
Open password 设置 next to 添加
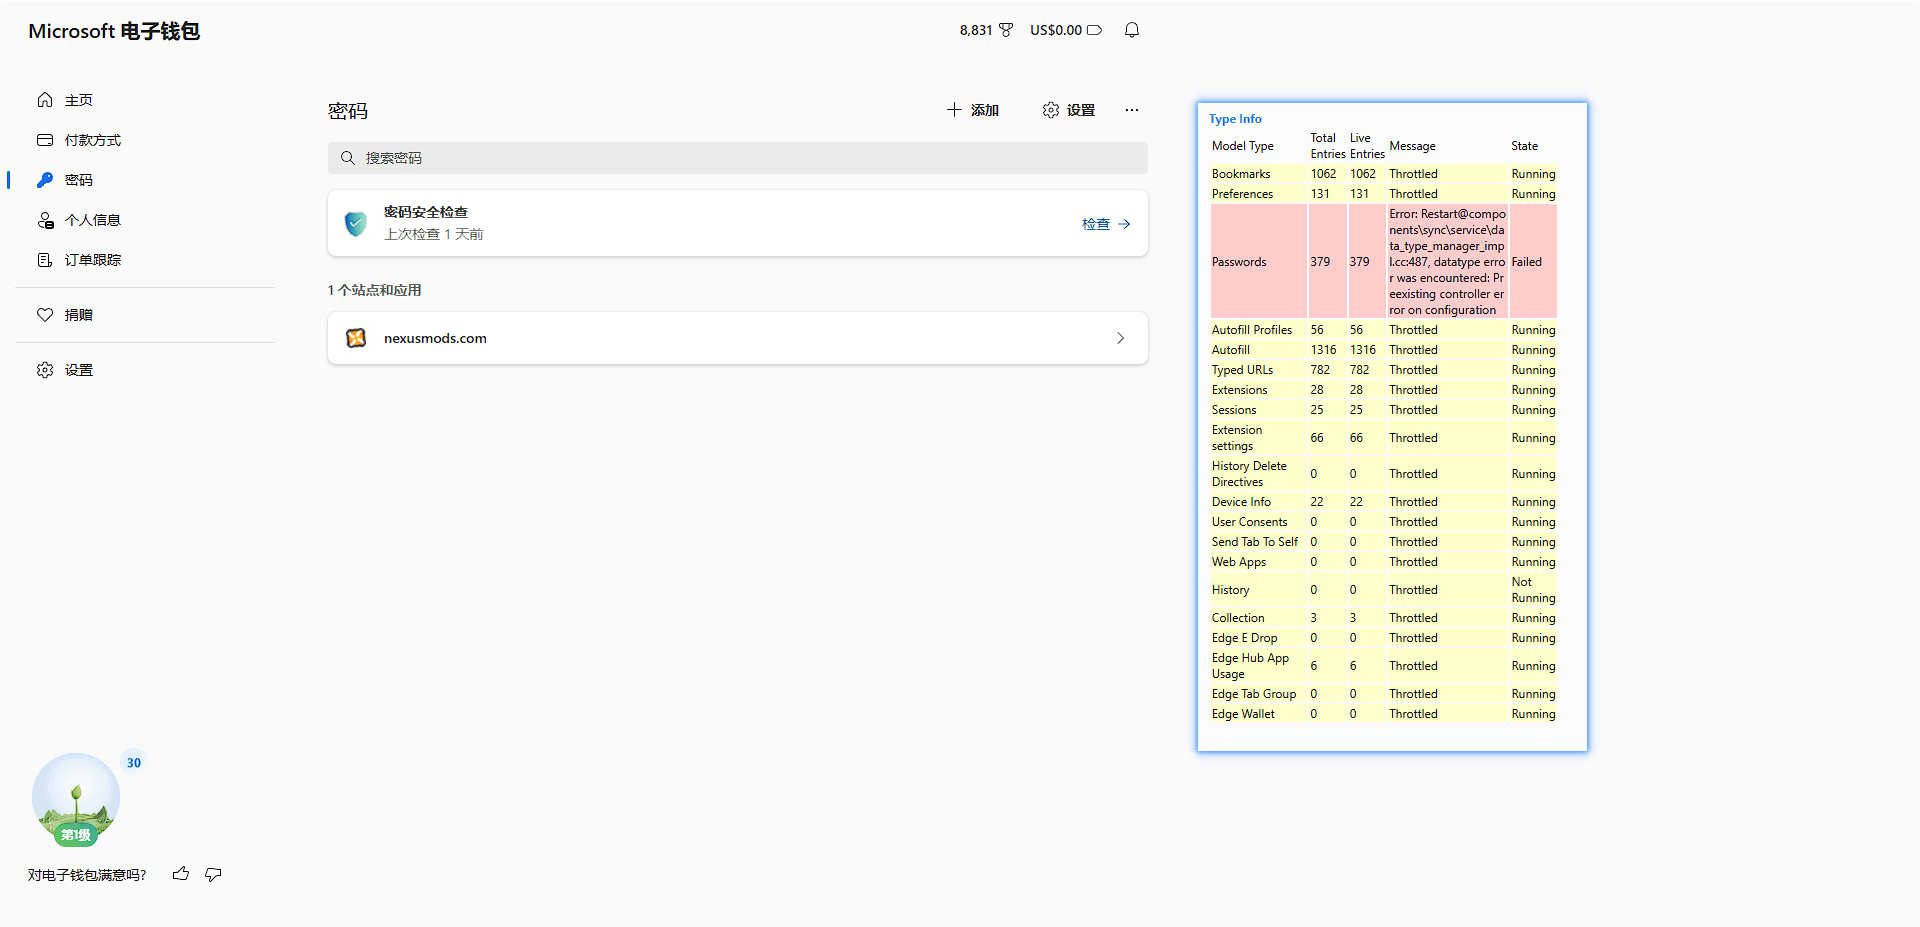tap(1069, 110)
